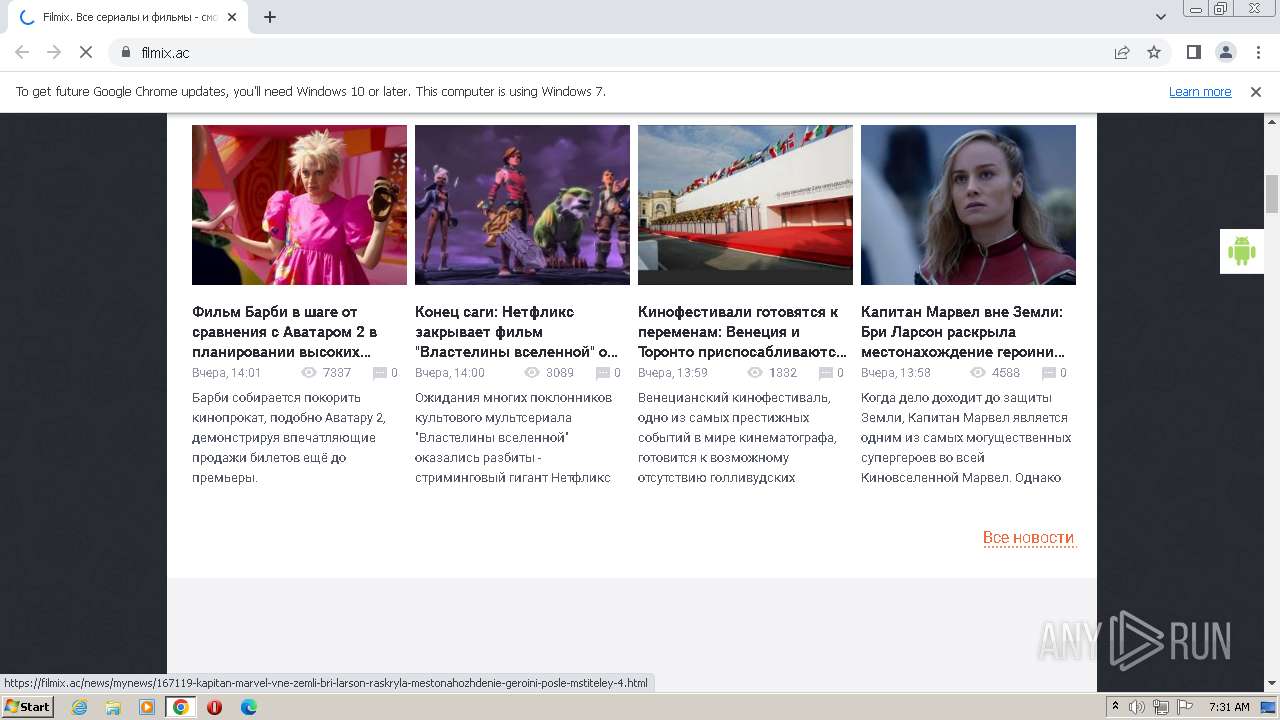Click Chrome taskbar icon
1280x720 pixels.
coord(181,707)
